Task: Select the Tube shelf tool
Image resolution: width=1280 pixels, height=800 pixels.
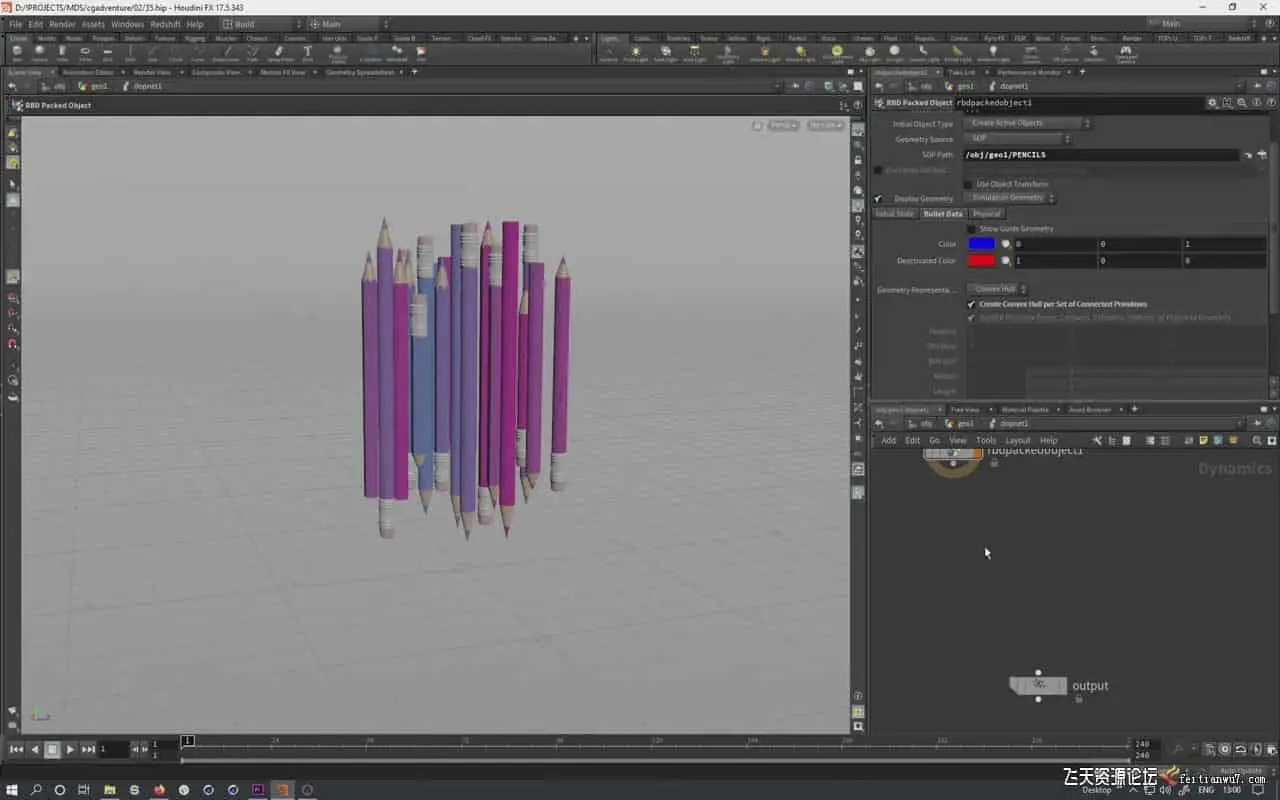Action: [x=62, y=53]
